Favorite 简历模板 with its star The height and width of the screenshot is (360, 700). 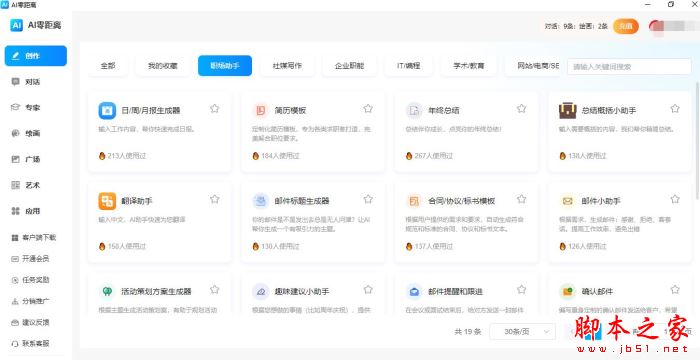tap(368, 109)
